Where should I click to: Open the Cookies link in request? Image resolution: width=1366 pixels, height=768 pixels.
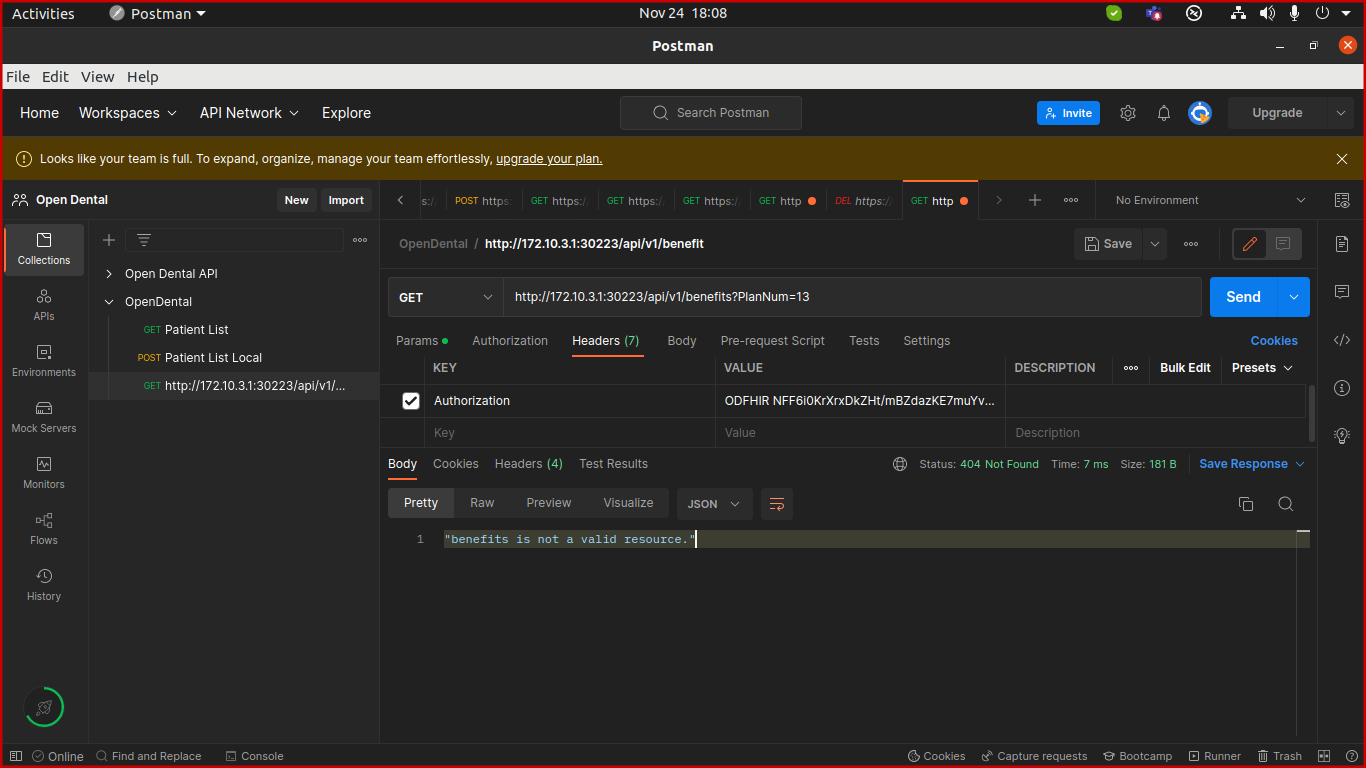click(1274, 341)
